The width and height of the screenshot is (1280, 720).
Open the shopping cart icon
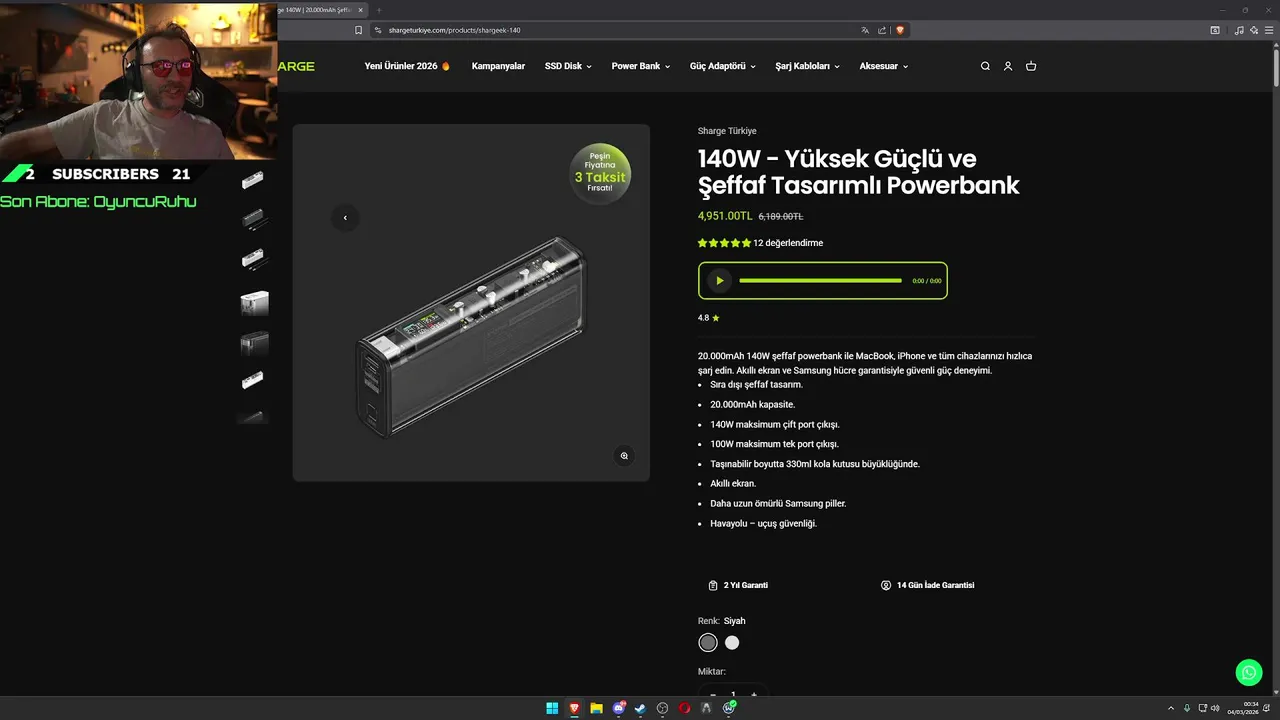coord(1031,66)
